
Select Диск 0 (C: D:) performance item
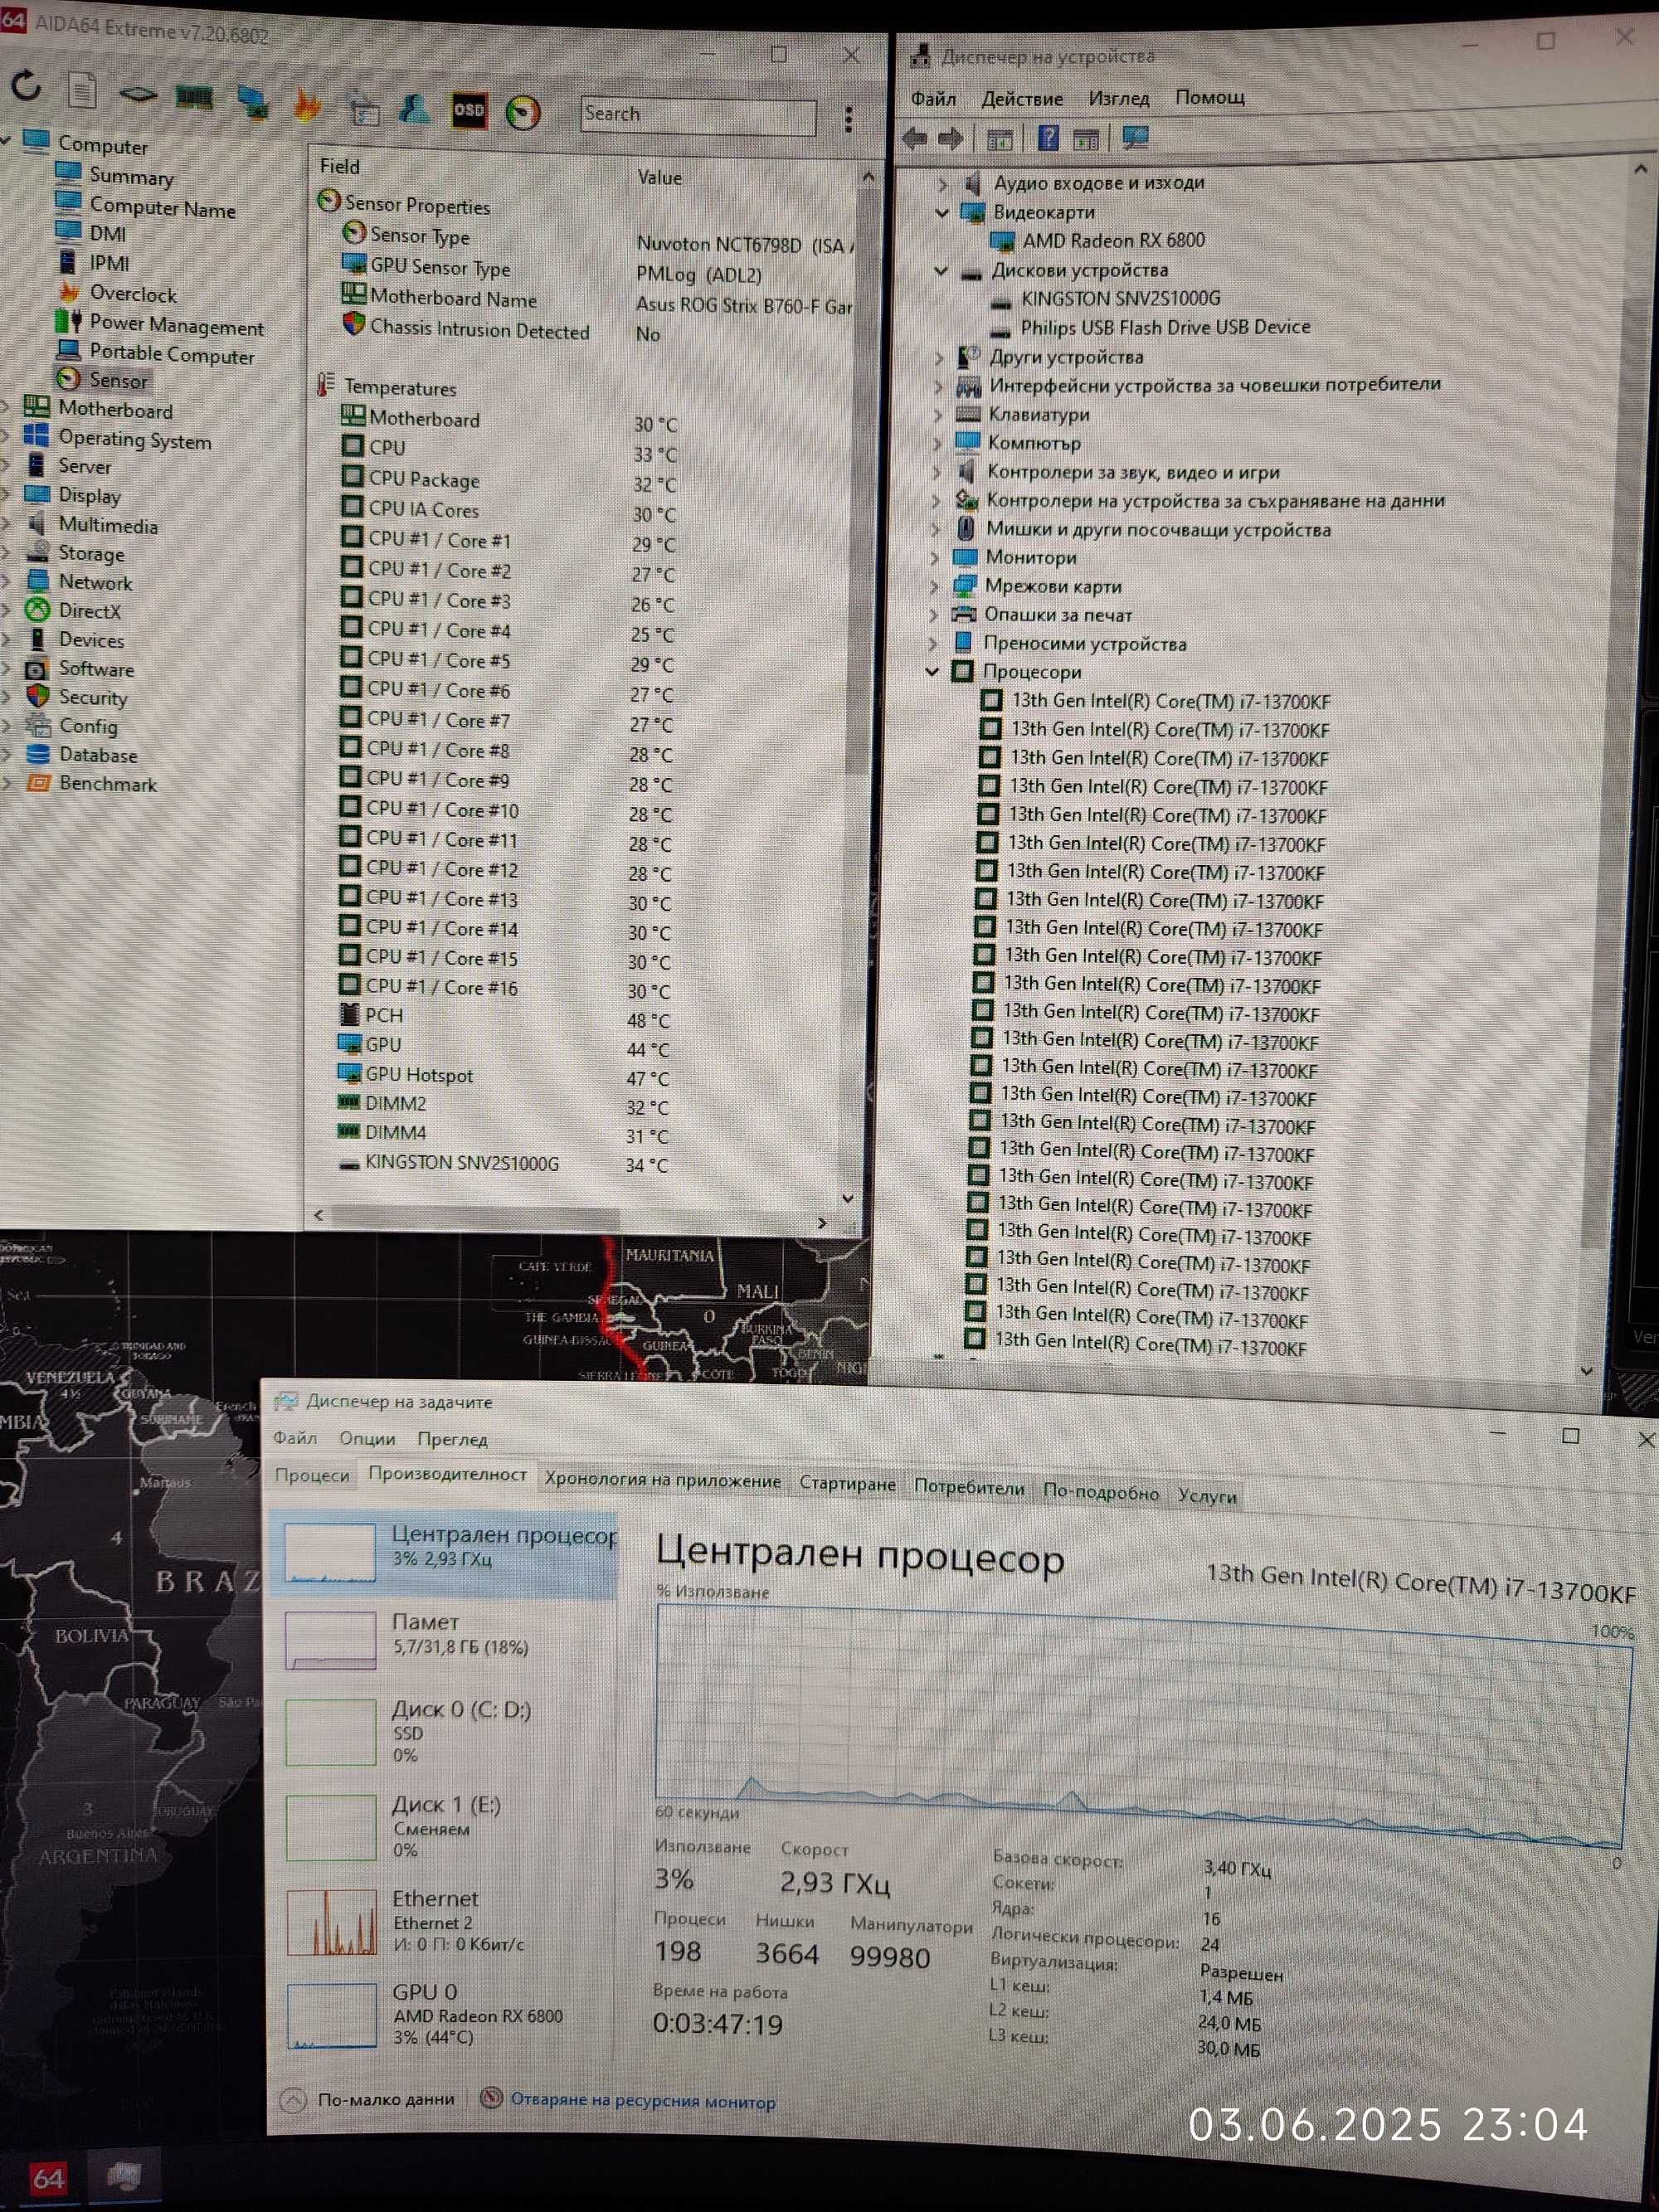pos(445,1731)
